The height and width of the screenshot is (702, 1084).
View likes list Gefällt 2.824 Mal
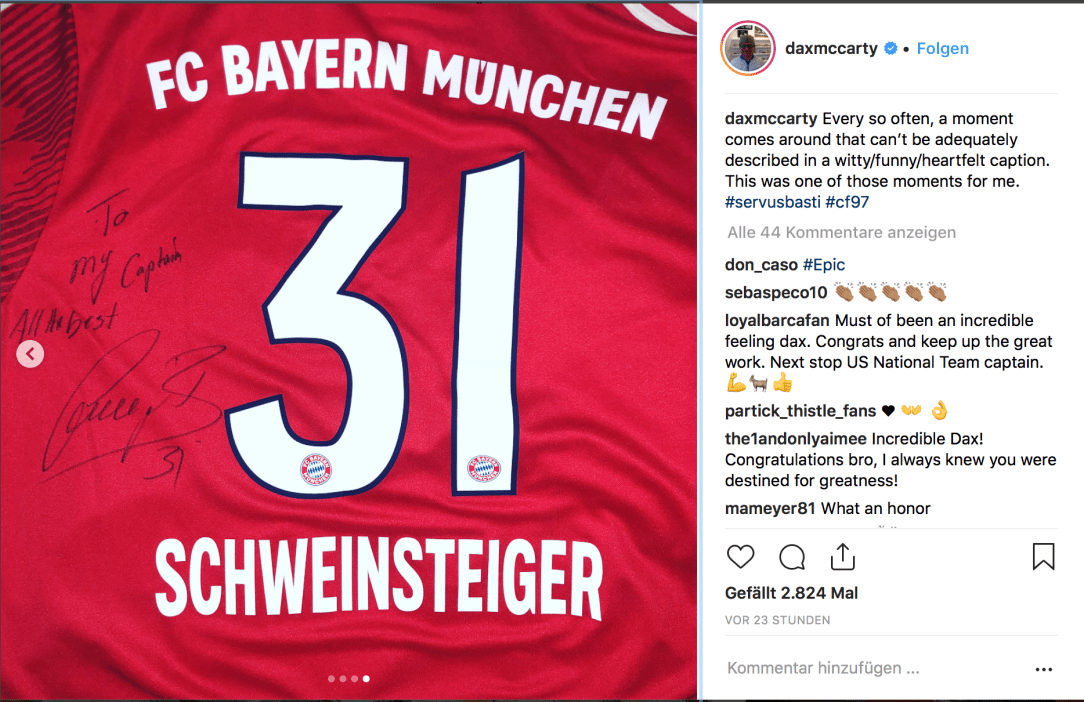(x=792, y=593)
